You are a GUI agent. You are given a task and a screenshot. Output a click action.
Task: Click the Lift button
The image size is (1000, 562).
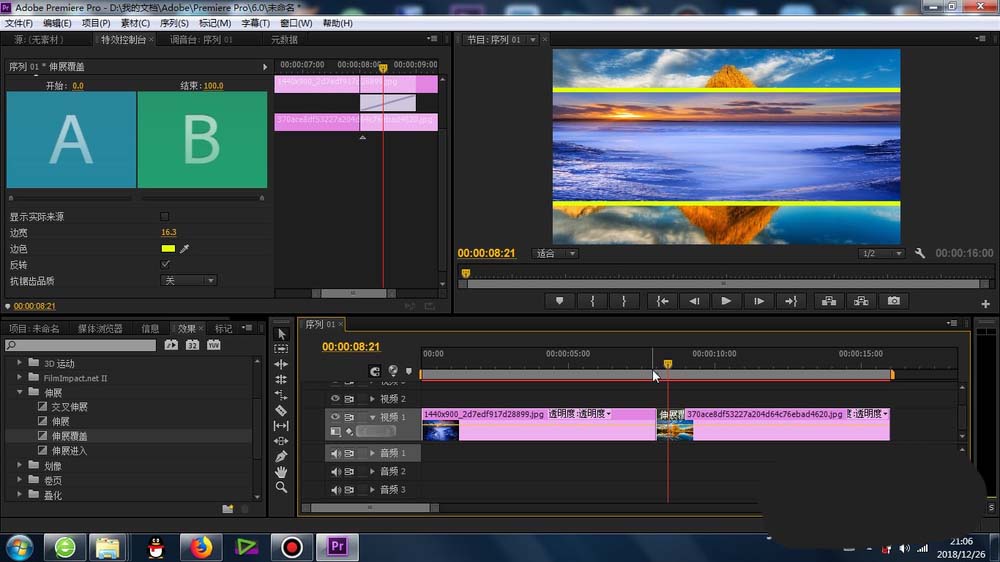click(x=828, y=301)
